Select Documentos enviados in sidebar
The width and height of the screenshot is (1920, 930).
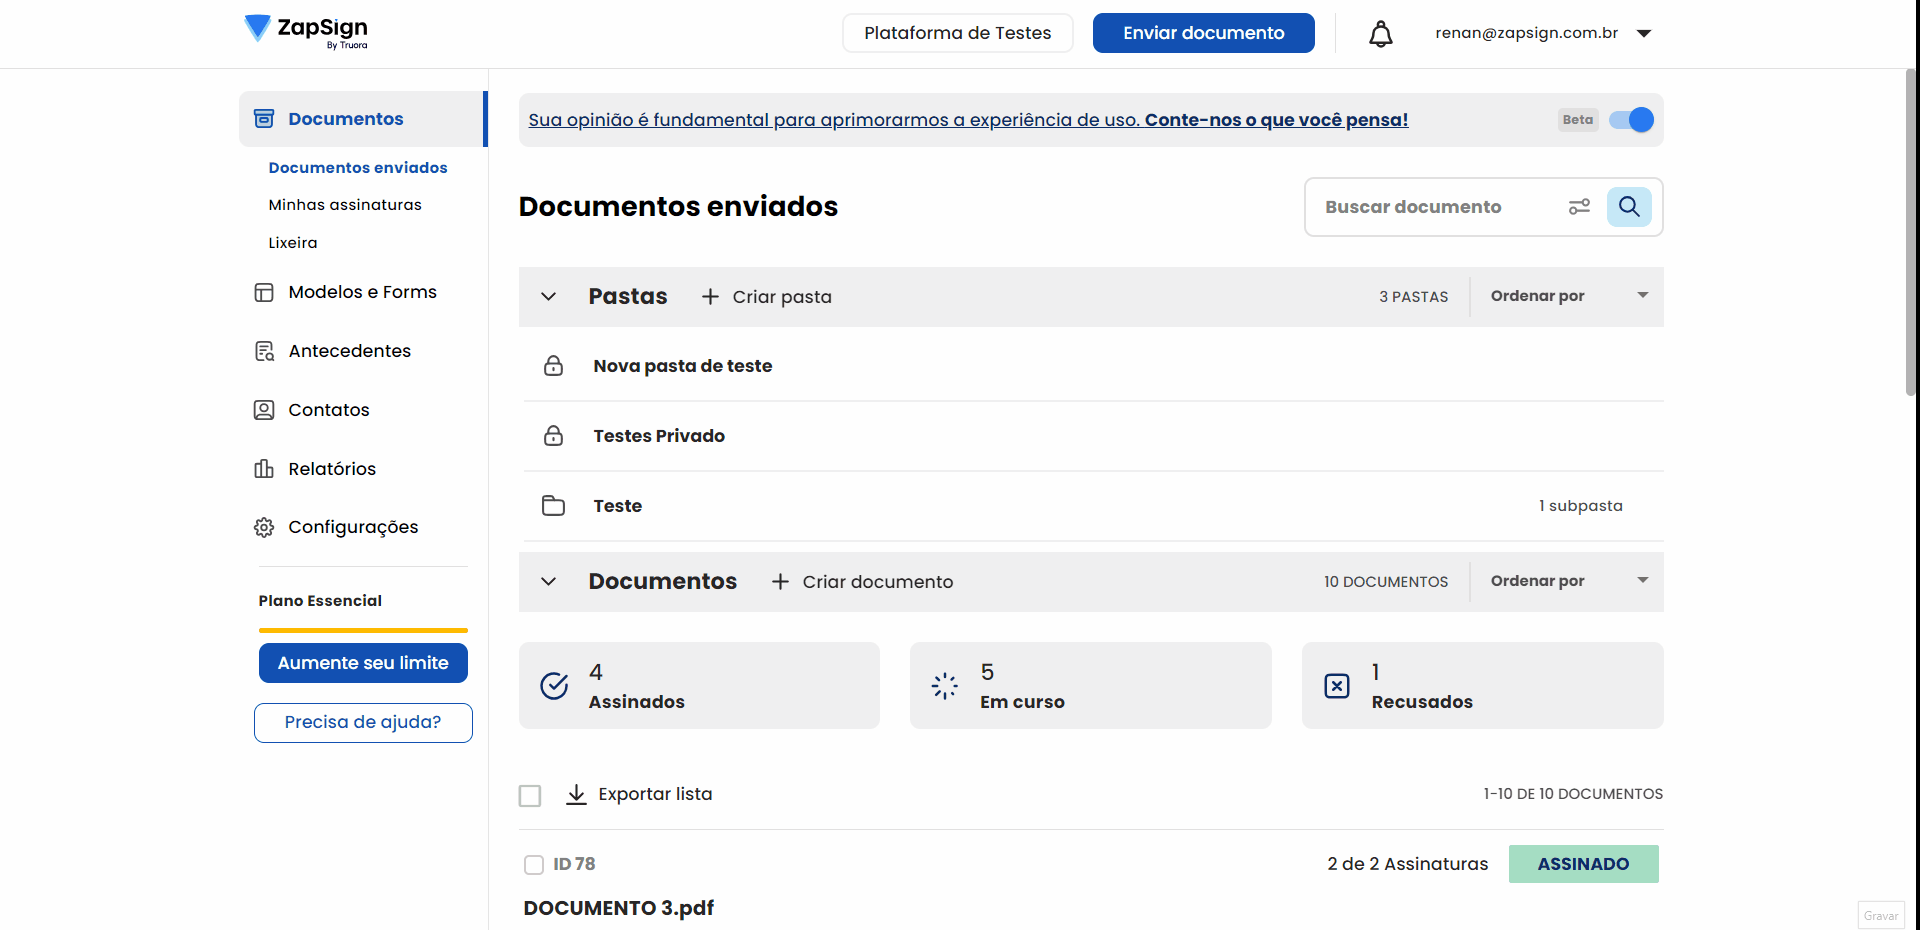358,168
